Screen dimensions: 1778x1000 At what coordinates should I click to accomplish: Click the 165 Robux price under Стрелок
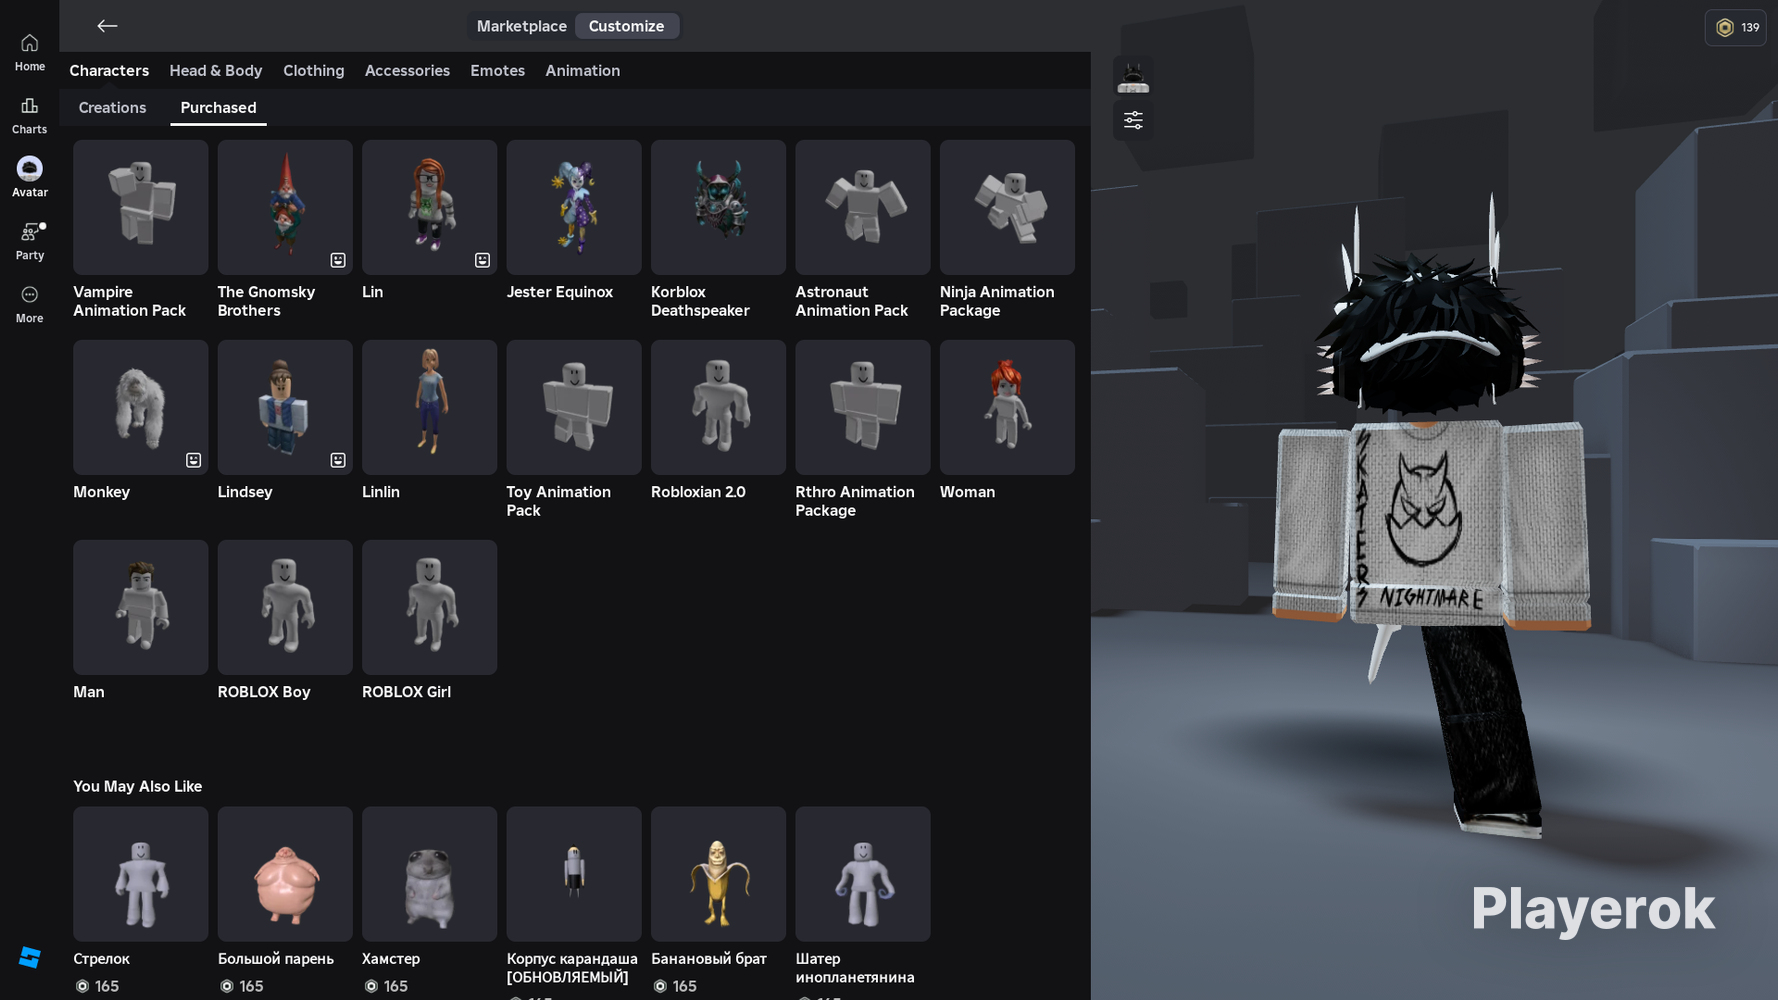pyautogui.click(x=97, y=986)
